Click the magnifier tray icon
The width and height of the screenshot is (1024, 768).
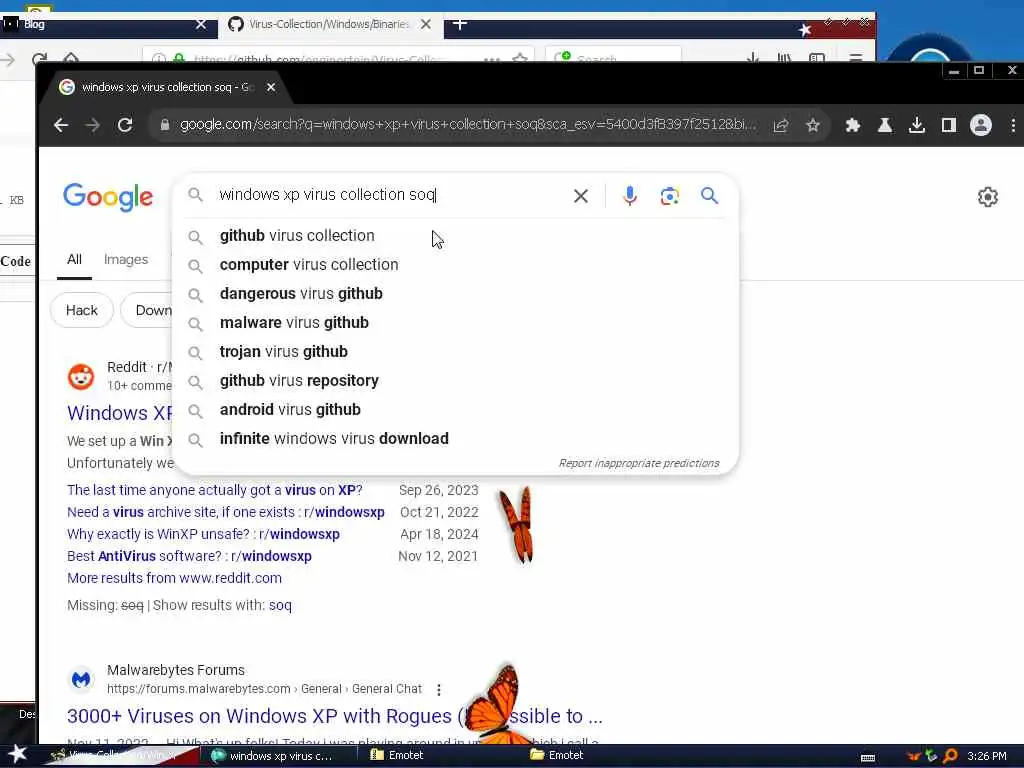click(950, 756)
